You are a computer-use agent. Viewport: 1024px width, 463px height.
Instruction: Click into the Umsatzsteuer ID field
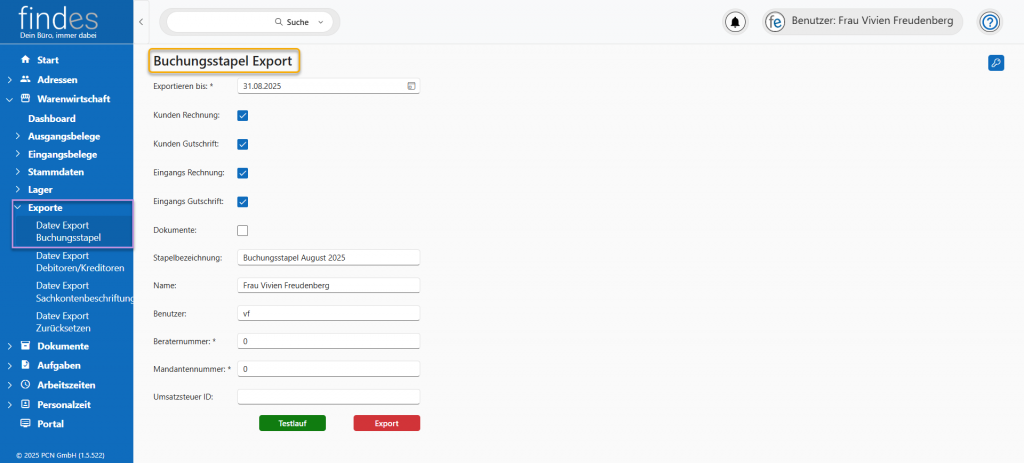point(328,396)
